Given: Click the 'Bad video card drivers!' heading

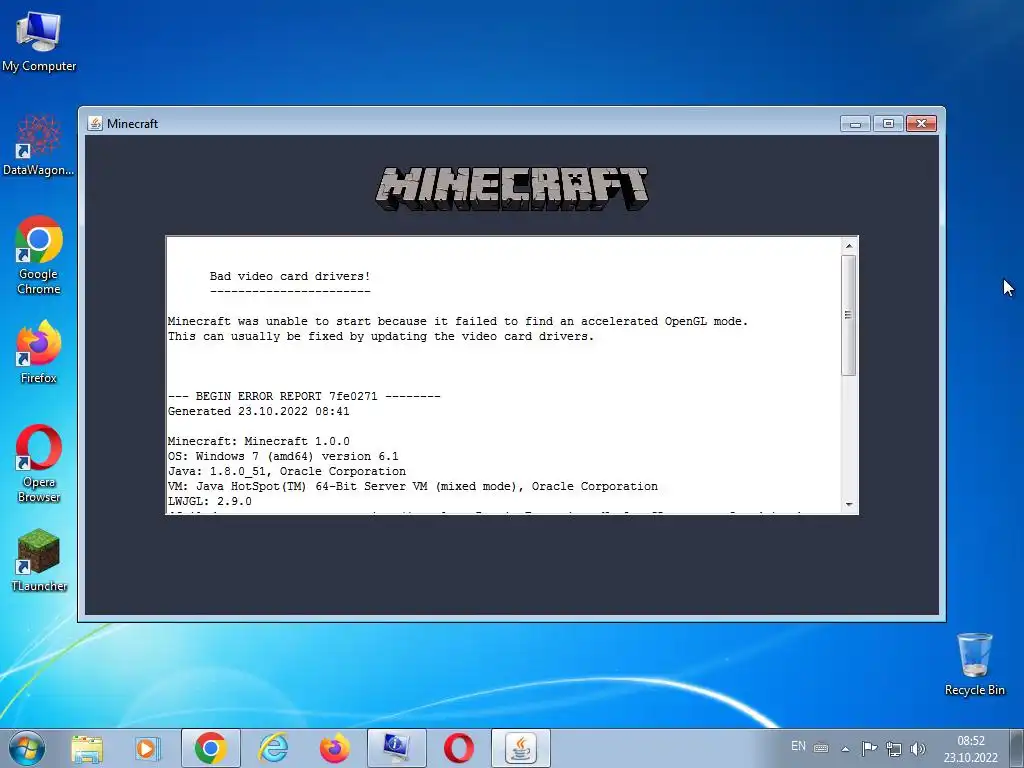Looking at the screenshot, I should 290,276.
